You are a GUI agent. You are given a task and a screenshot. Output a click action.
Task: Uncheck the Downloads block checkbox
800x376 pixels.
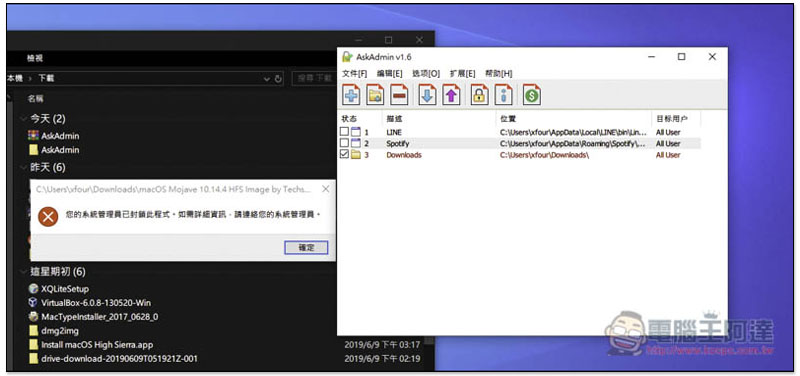tap(345, 155)
